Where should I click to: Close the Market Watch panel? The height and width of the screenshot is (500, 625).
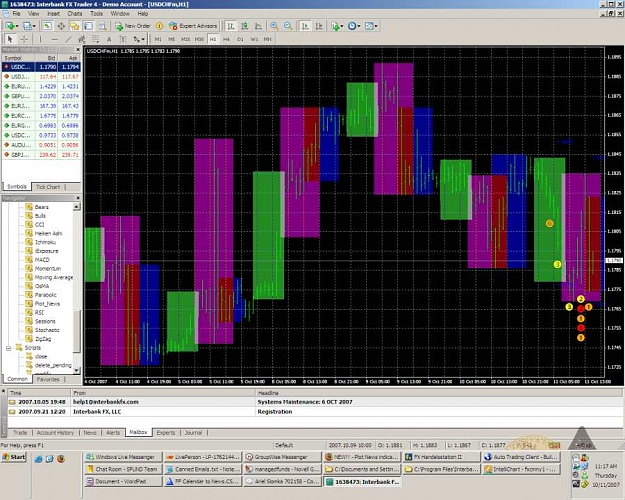click(x=78, y=49)
